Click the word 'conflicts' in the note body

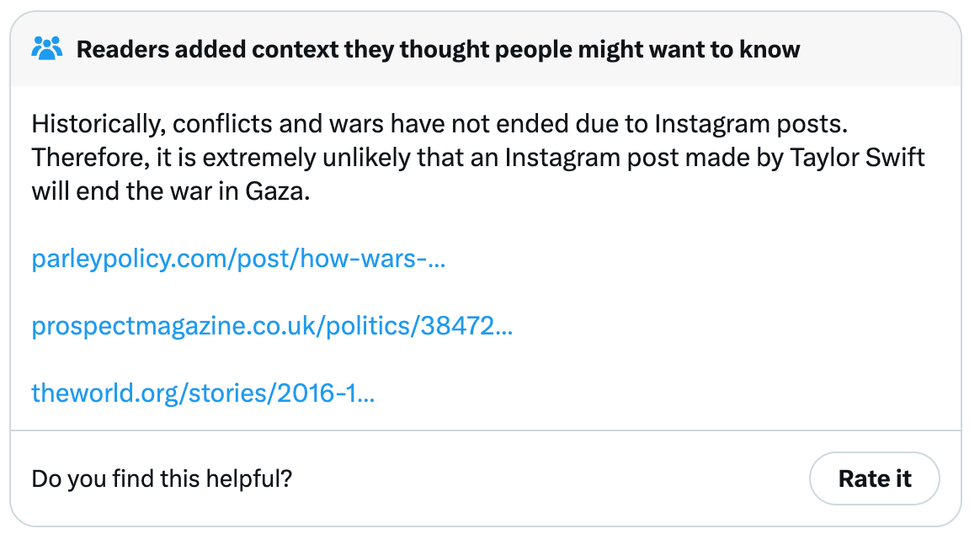point(210,125)
